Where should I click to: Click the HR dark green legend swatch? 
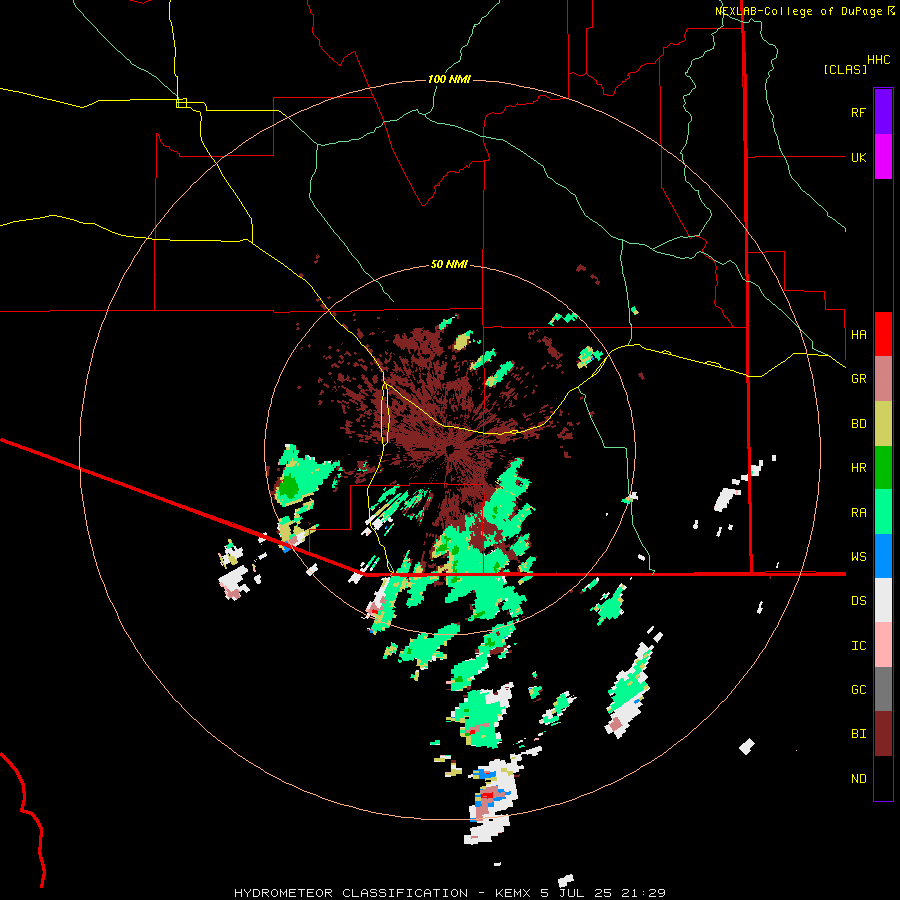883,468
